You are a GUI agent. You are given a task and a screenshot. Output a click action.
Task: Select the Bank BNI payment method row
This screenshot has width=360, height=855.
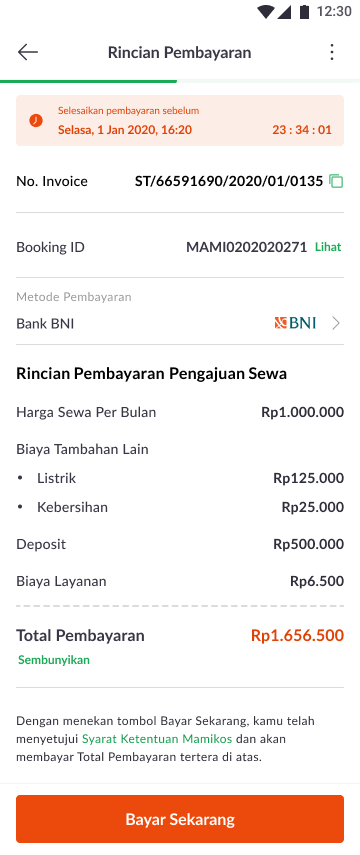(x=180, y=323)
